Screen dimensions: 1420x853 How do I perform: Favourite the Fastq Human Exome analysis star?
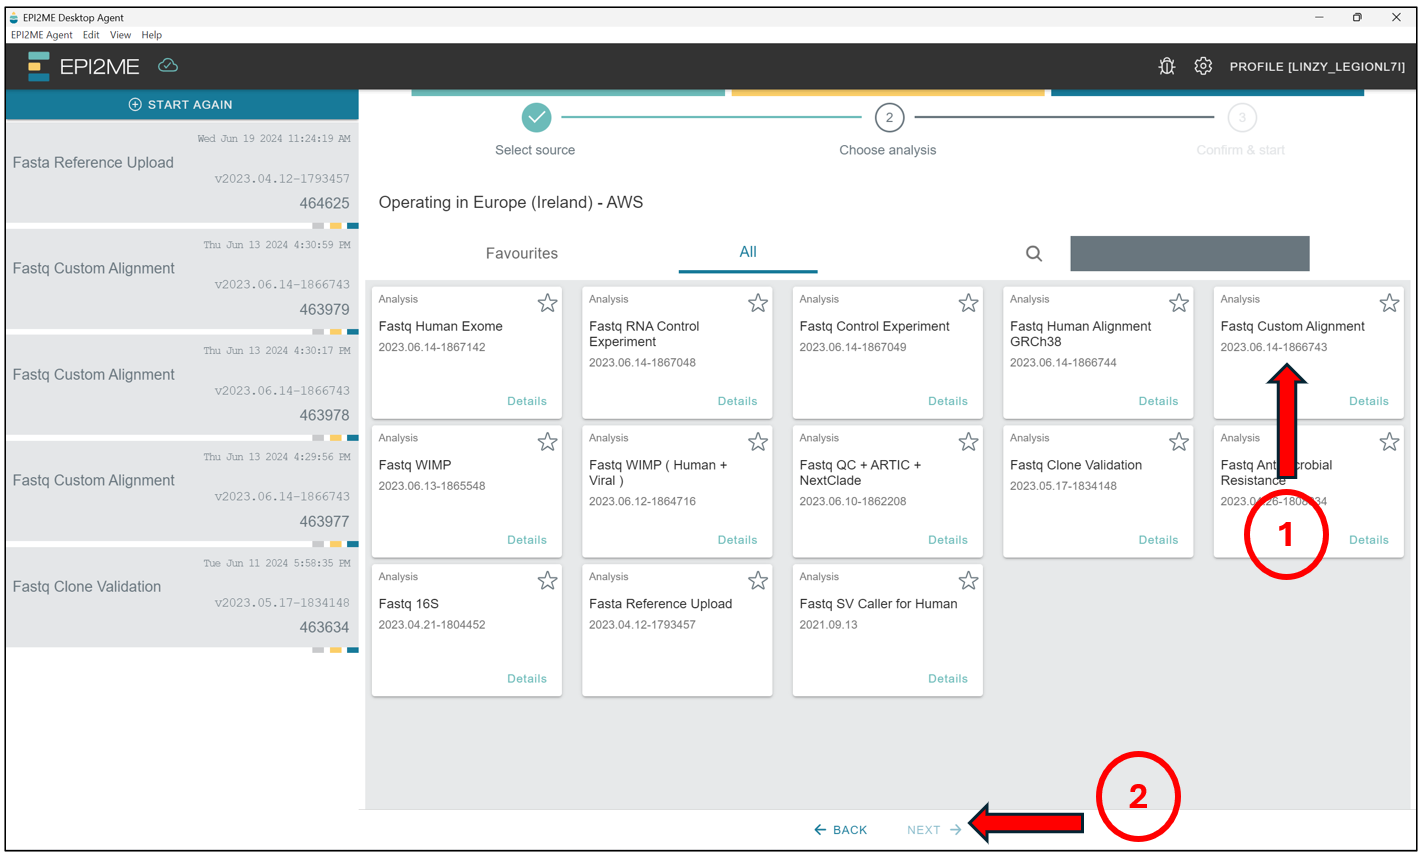547,303
